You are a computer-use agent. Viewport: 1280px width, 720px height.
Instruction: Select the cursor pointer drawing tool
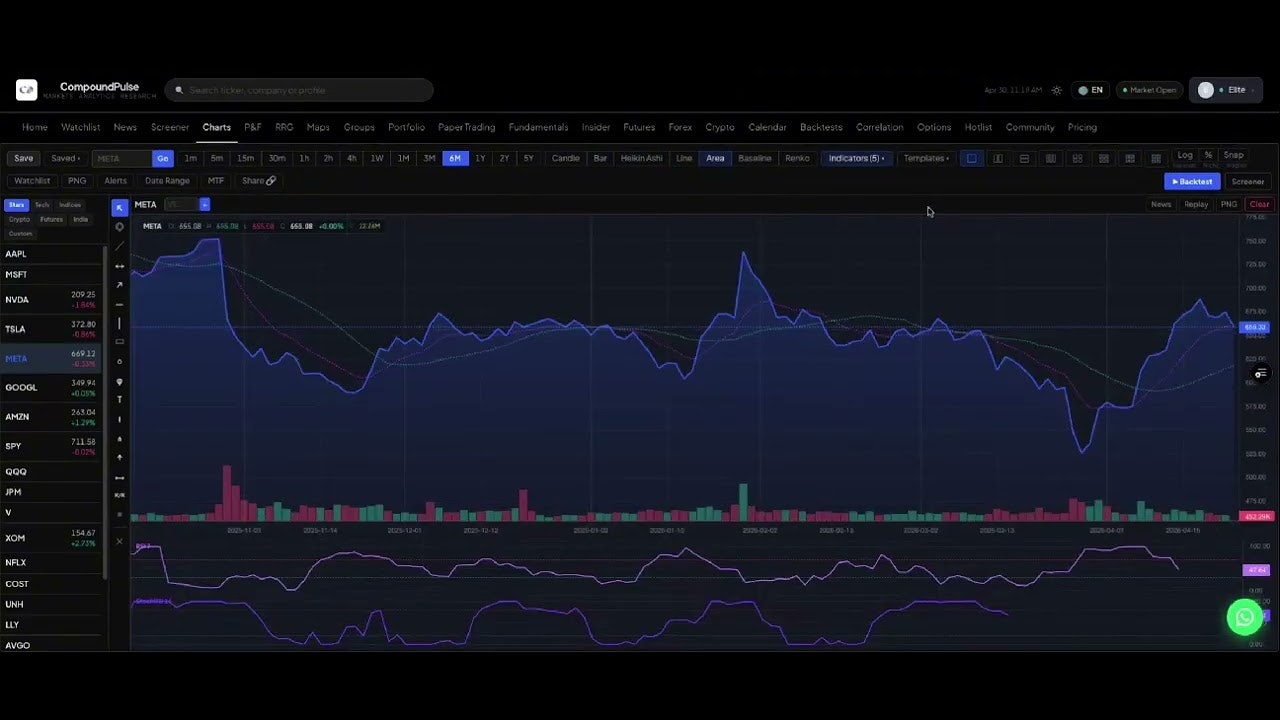click(x=119, y=208)
